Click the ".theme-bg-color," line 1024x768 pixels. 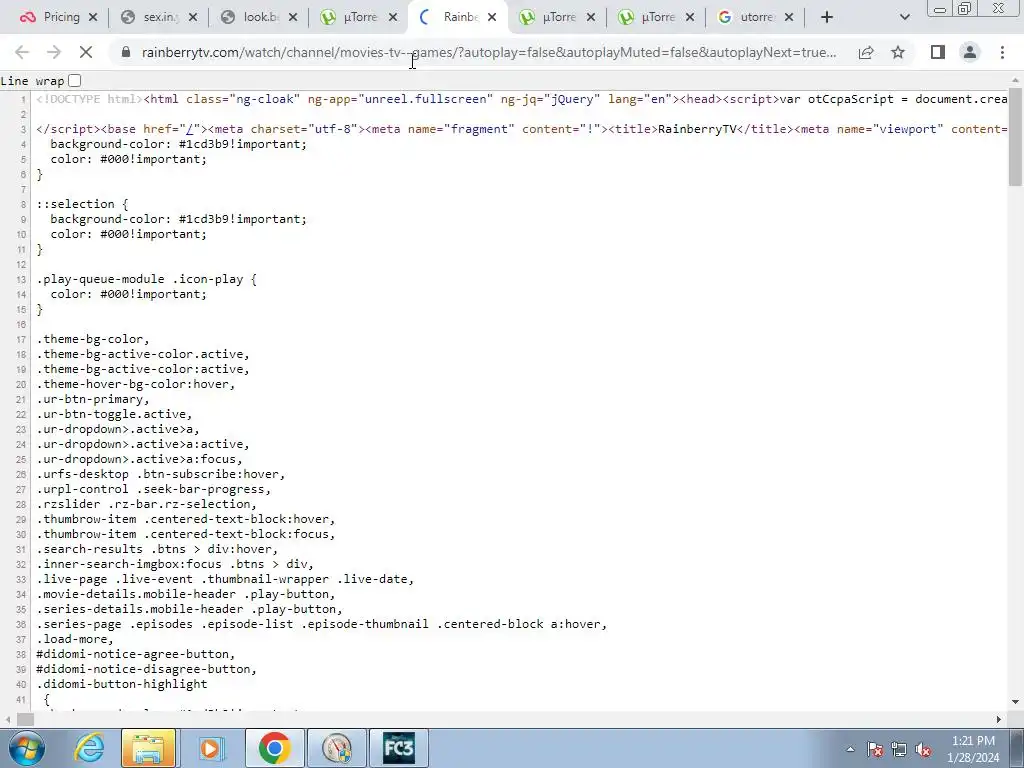pyautogui.click(x=93, y=339)
